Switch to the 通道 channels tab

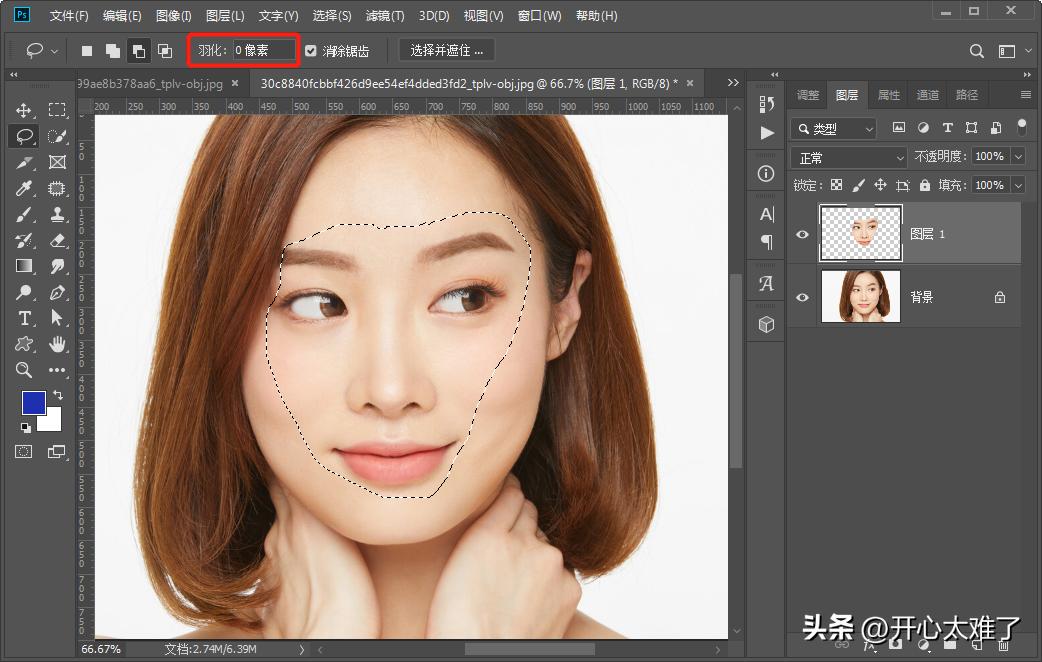point(926,94)
